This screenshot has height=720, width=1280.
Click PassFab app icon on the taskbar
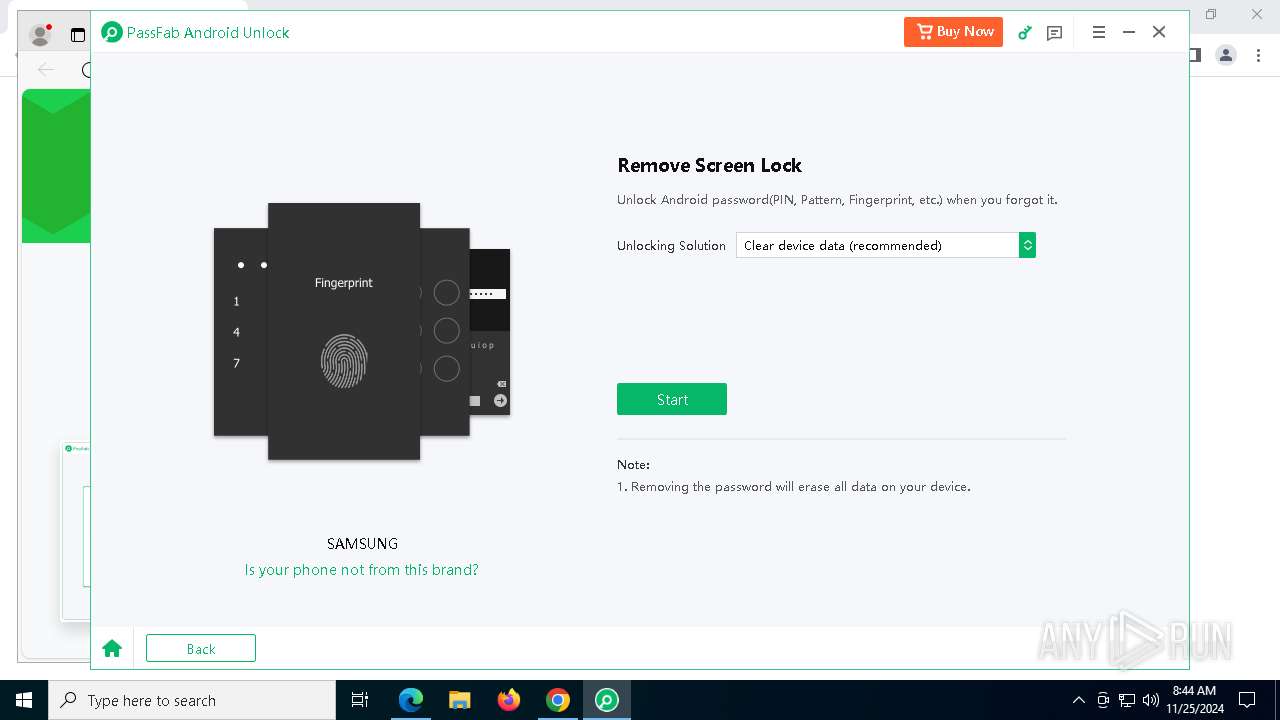(x=607, y=700)
